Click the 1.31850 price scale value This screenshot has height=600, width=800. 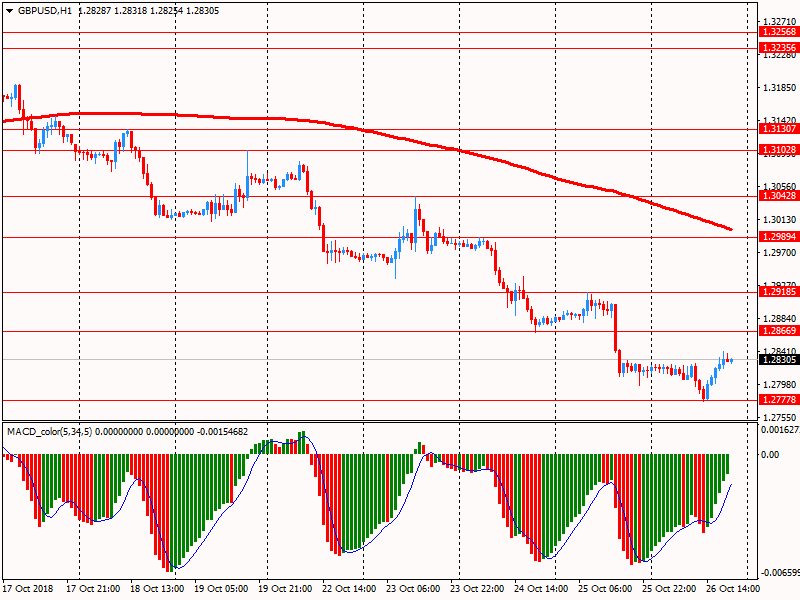pos(780,88)
